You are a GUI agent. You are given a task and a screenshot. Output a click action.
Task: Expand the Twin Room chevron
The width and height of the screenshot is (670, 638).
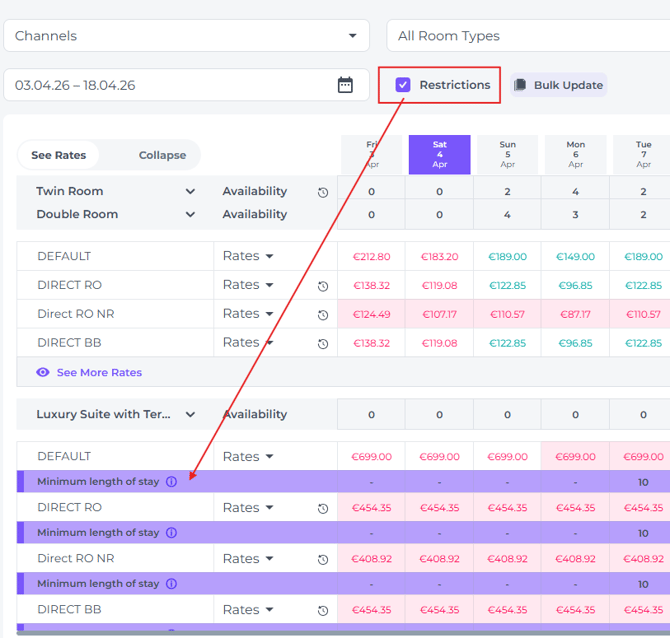[190, 191]
